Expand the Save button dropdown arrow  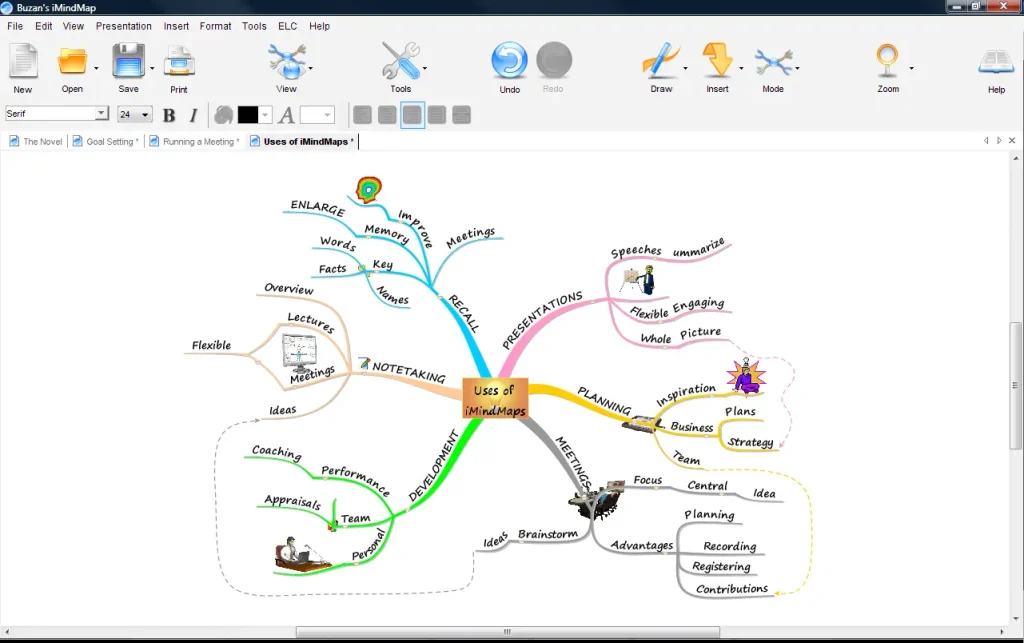152,68
